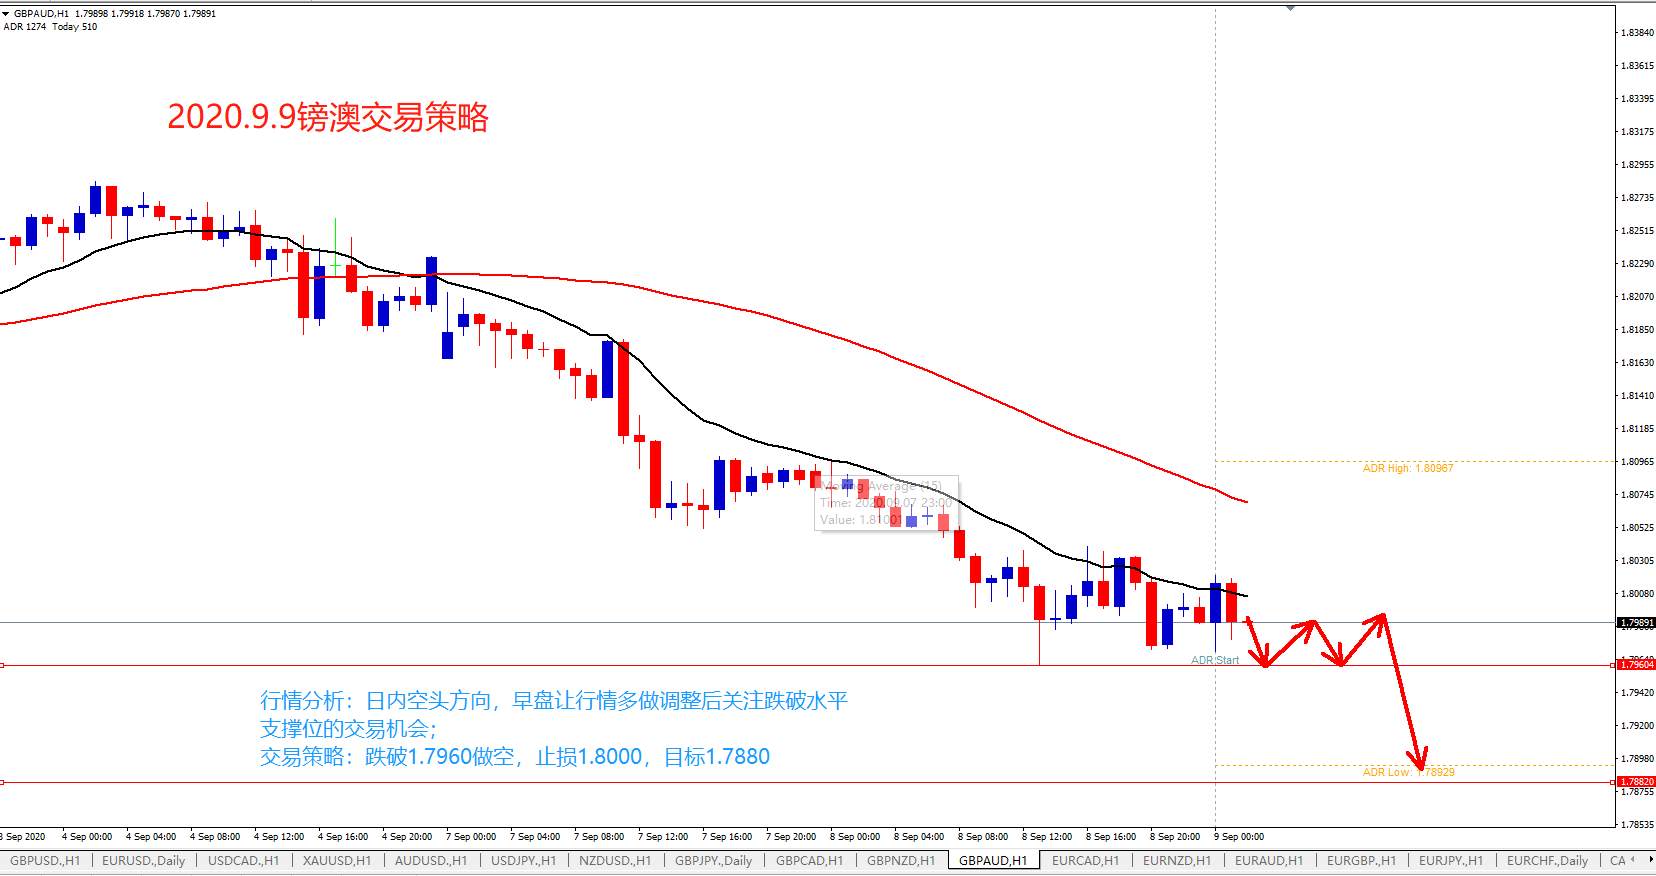
Task: Open the EURUSD,Daily chart tab
Action: point(143,860)
